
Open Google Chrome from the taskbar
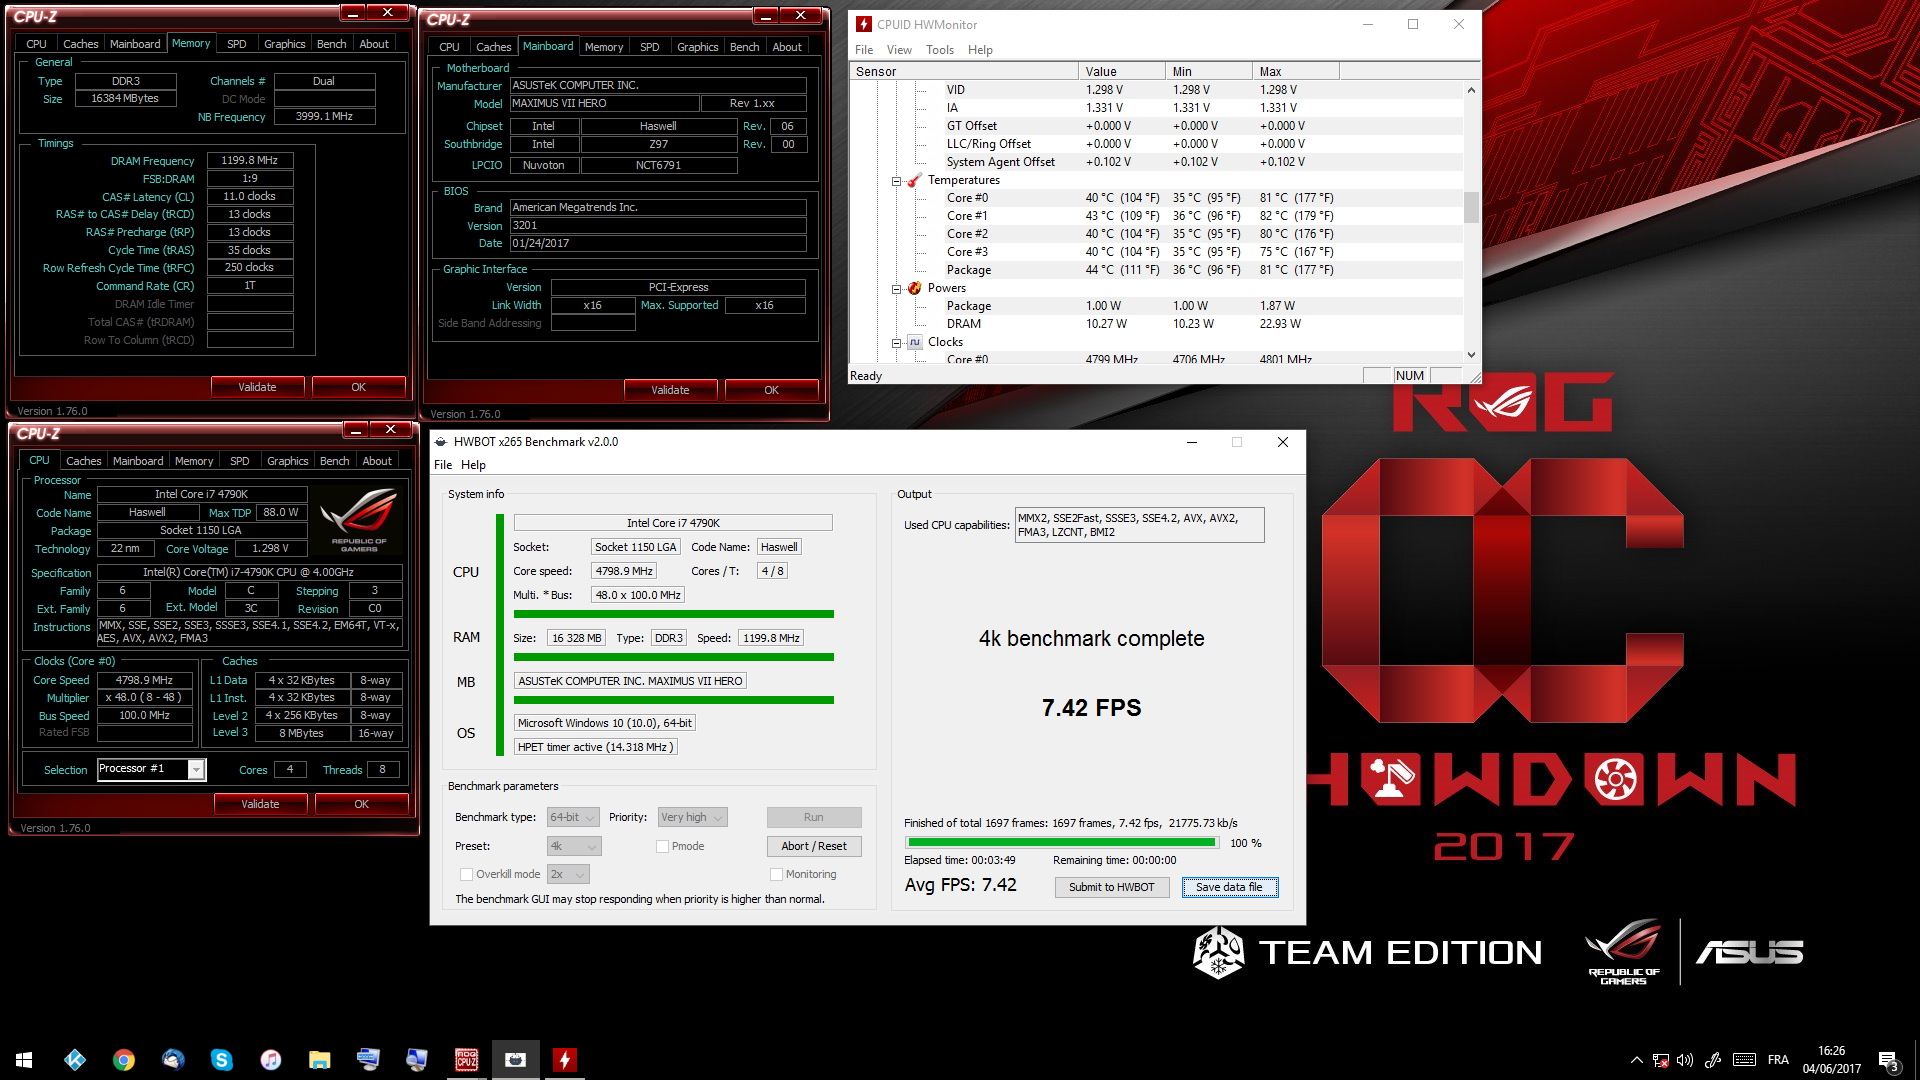click(124, 1060)
